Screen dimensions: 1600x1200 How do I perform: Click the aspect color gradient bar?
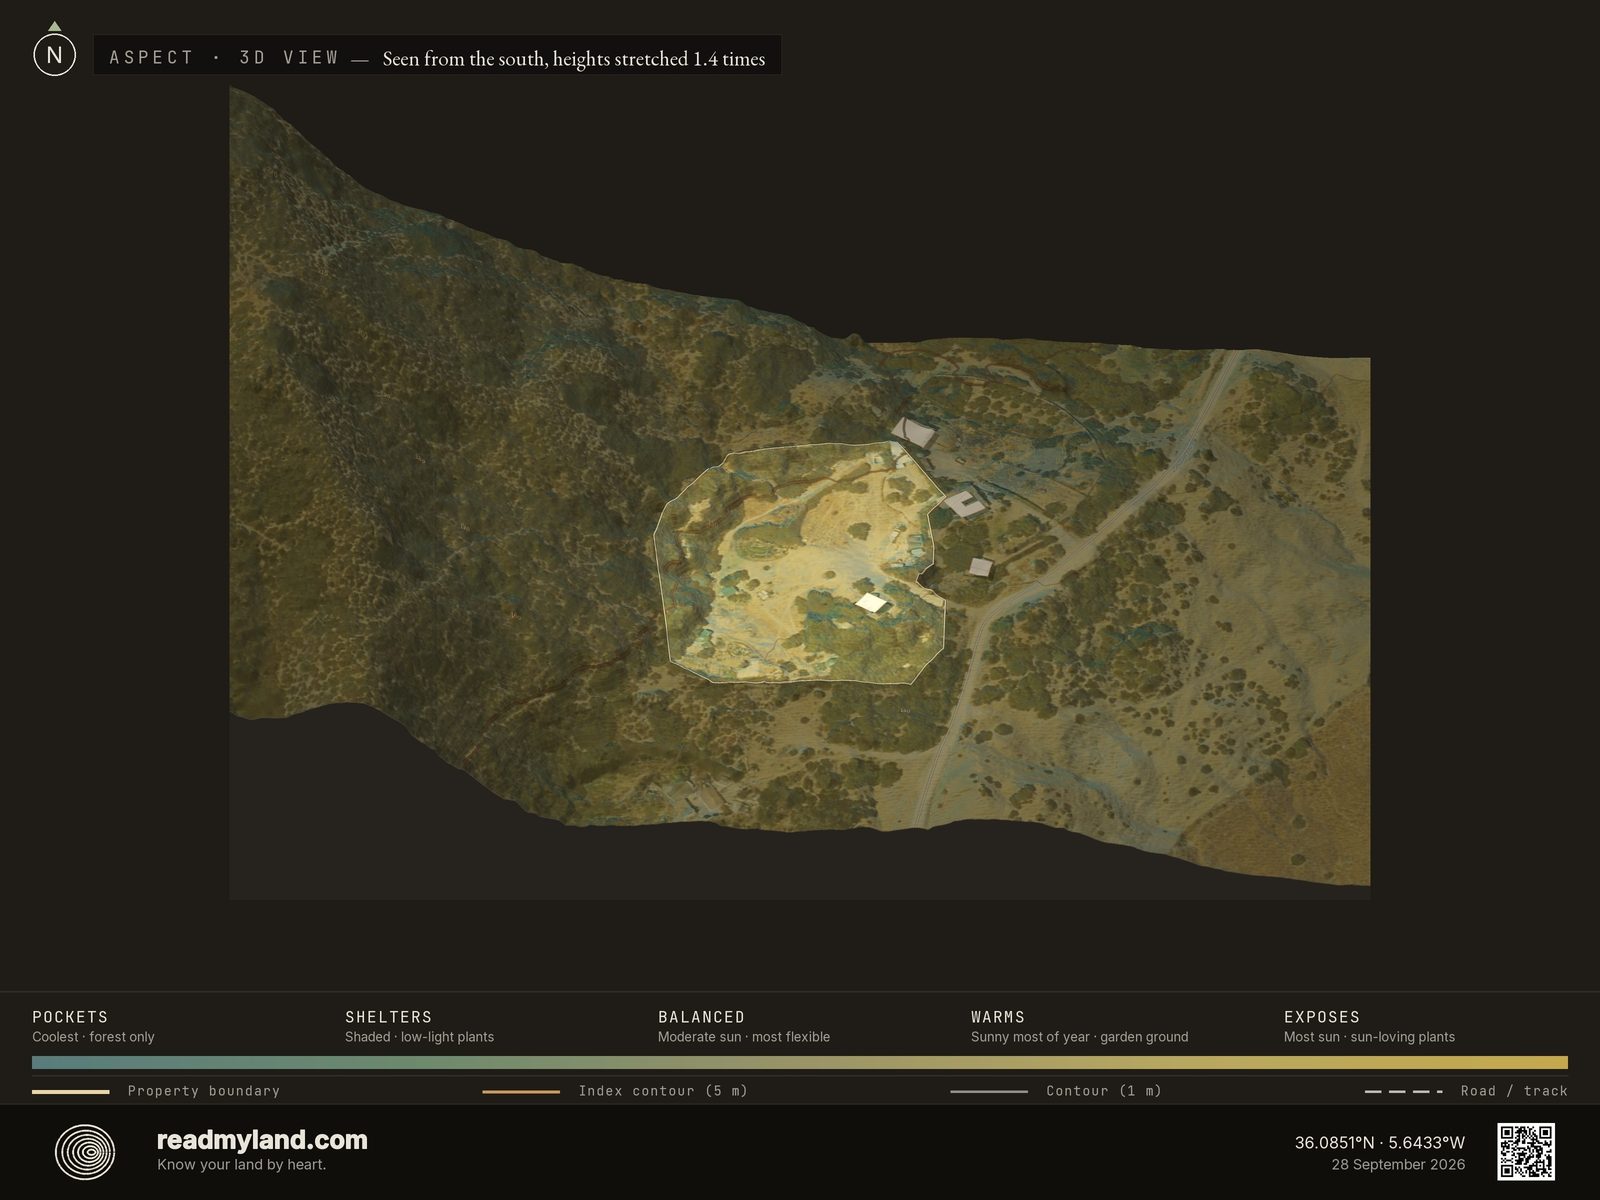click(800, 1062)
